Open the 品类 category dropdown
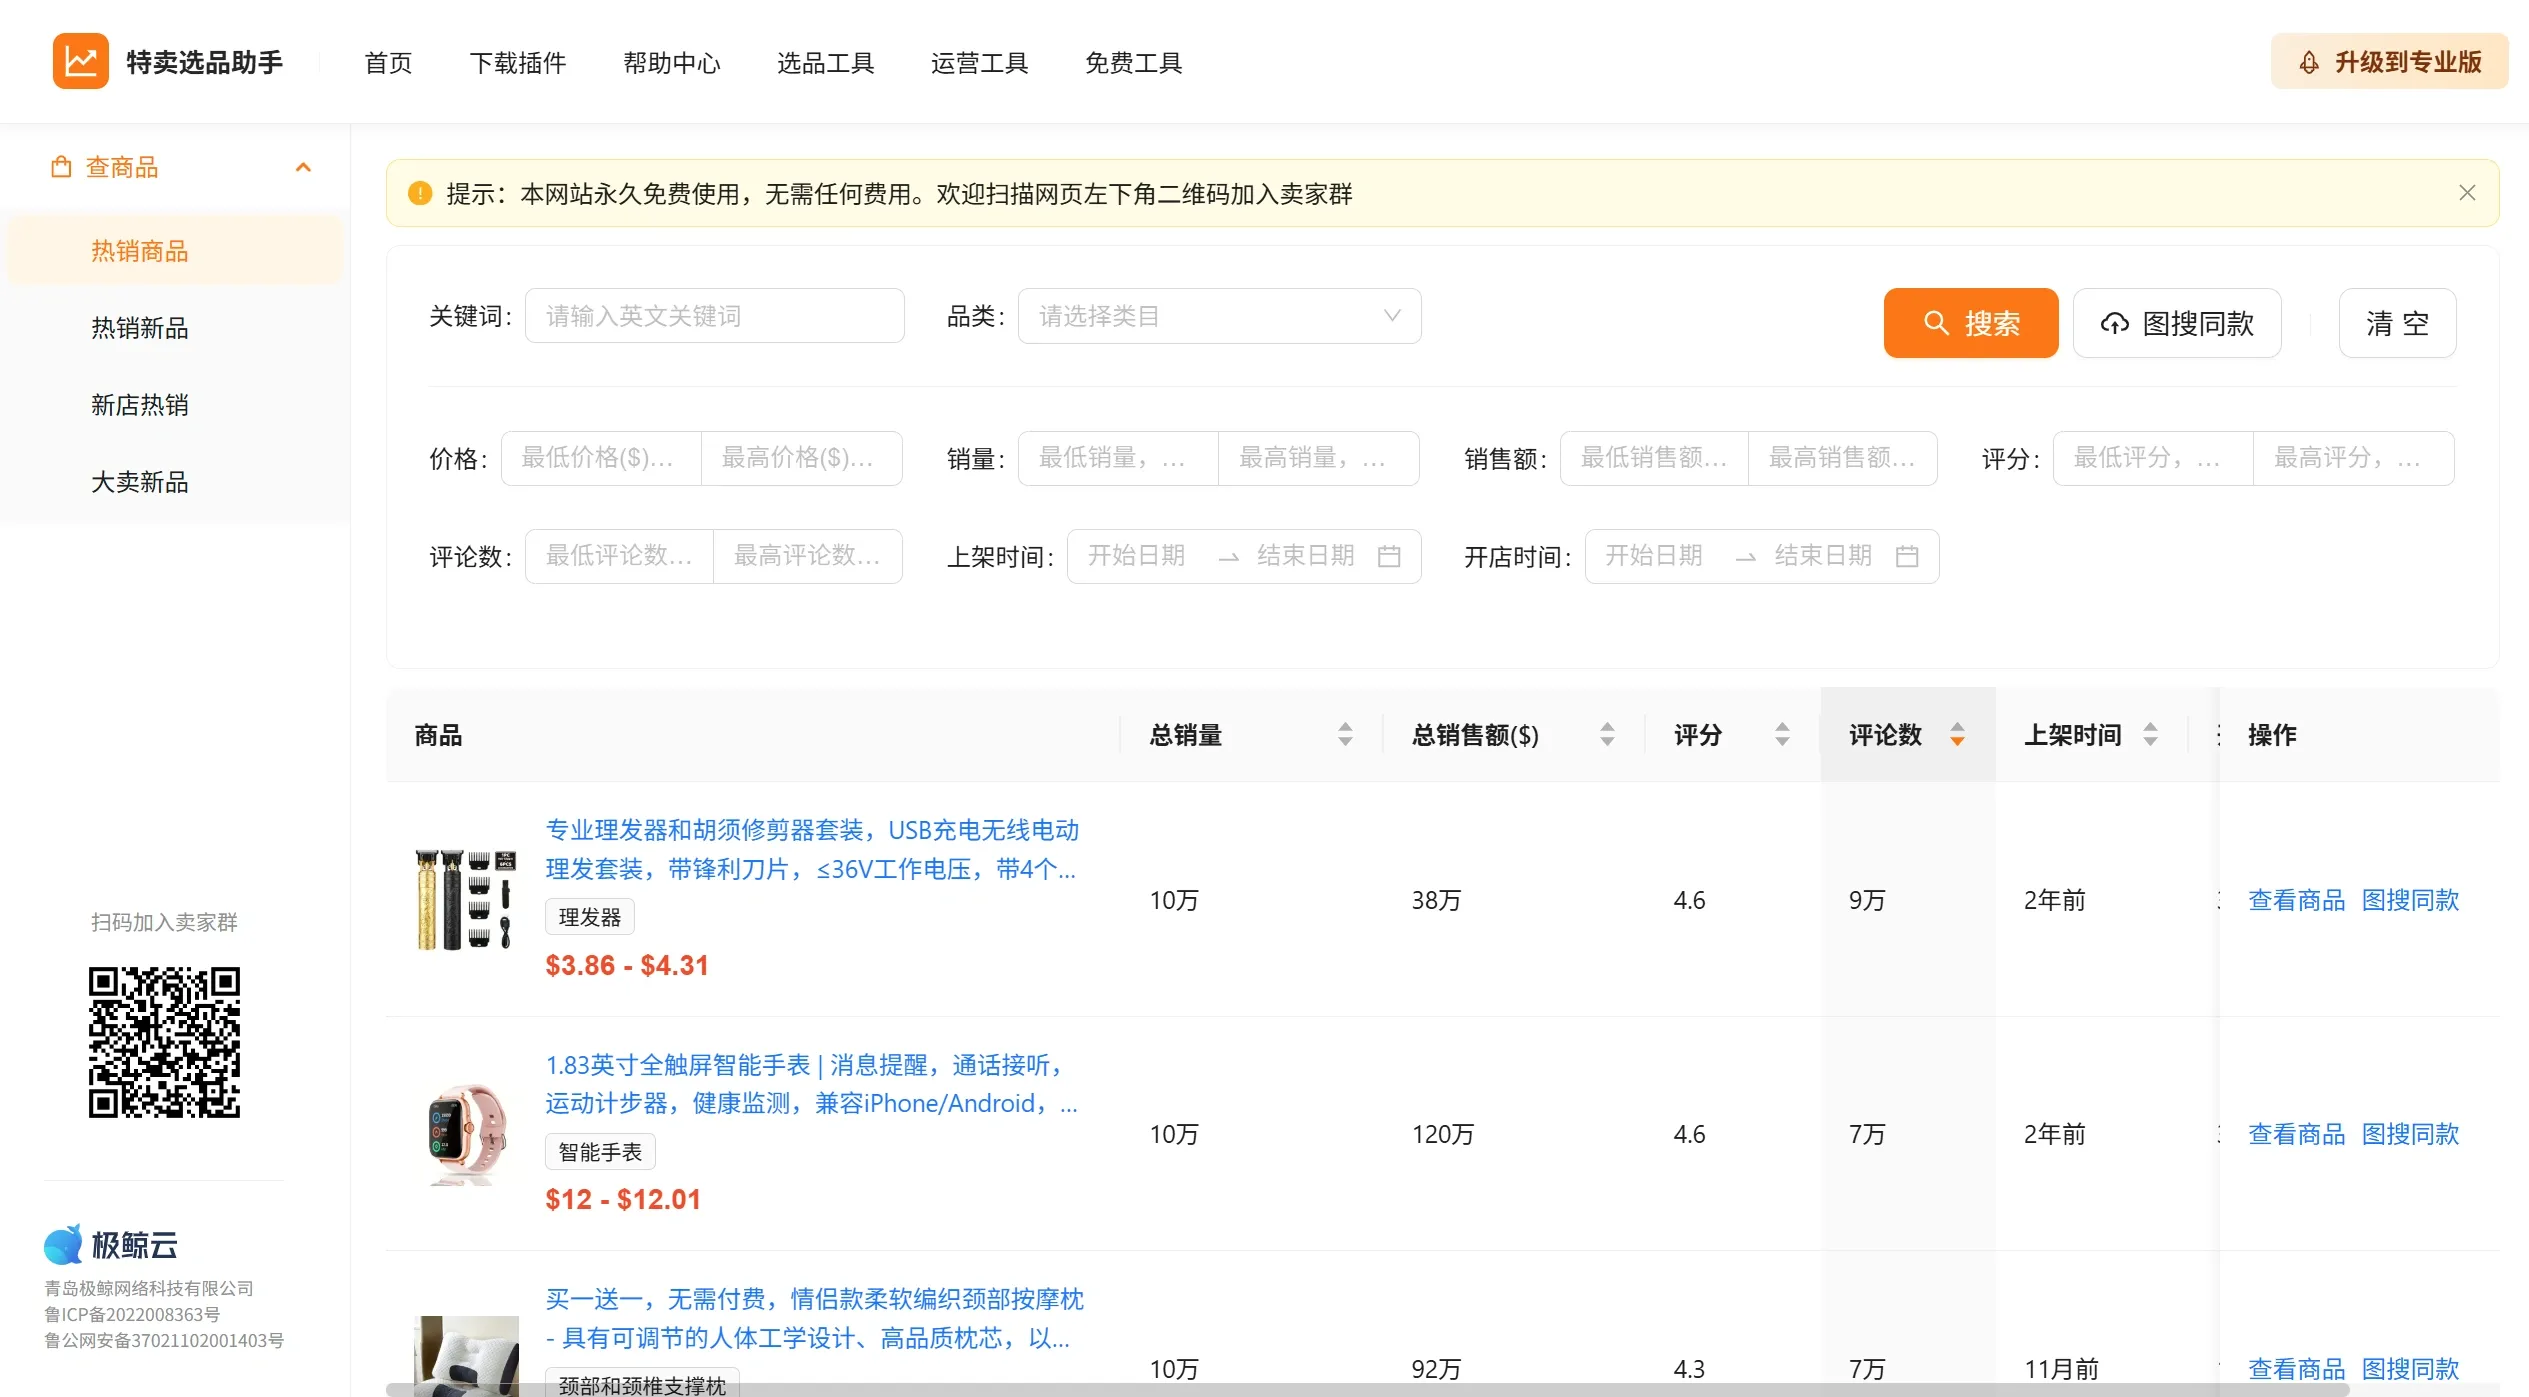The width and height of the screenshot is (2529, 1397). click(x=1218, y=315)
